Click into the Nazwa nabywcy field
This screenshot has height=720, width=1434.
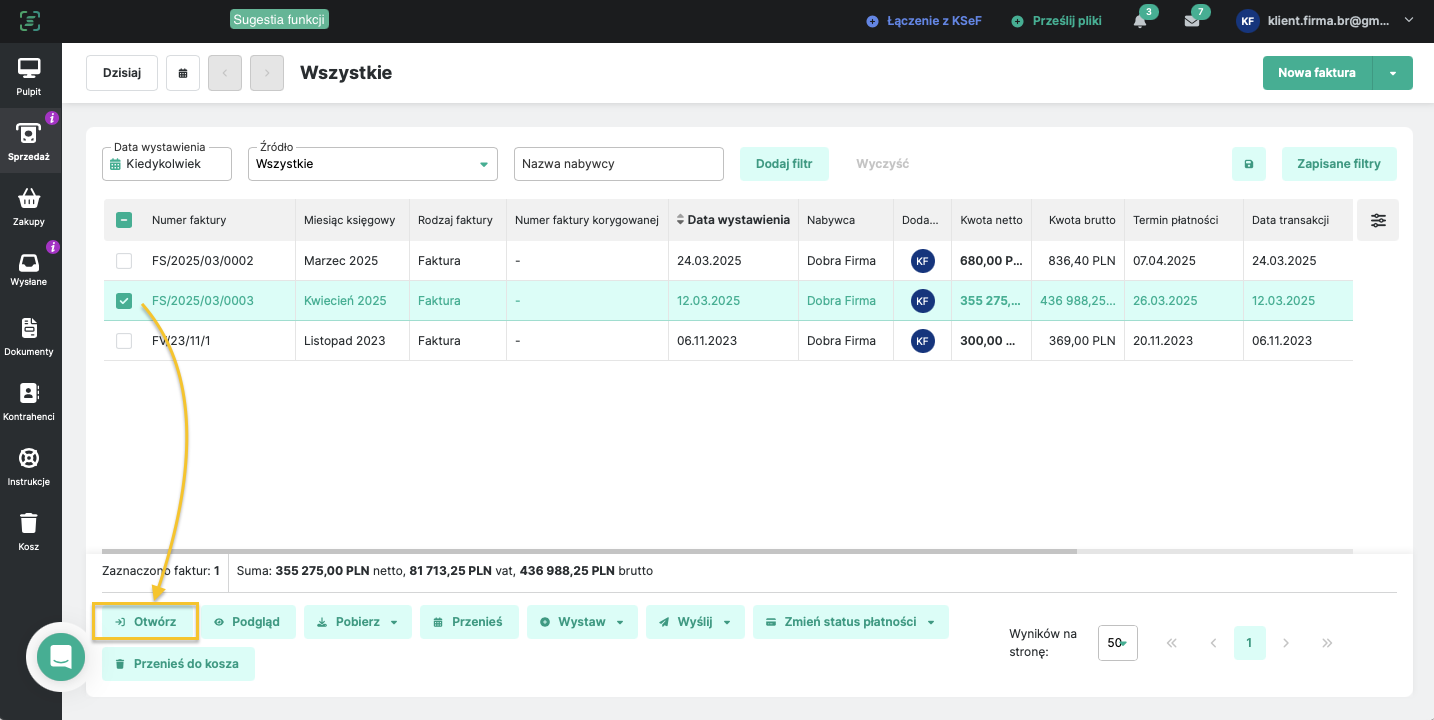tap(618, 164)
